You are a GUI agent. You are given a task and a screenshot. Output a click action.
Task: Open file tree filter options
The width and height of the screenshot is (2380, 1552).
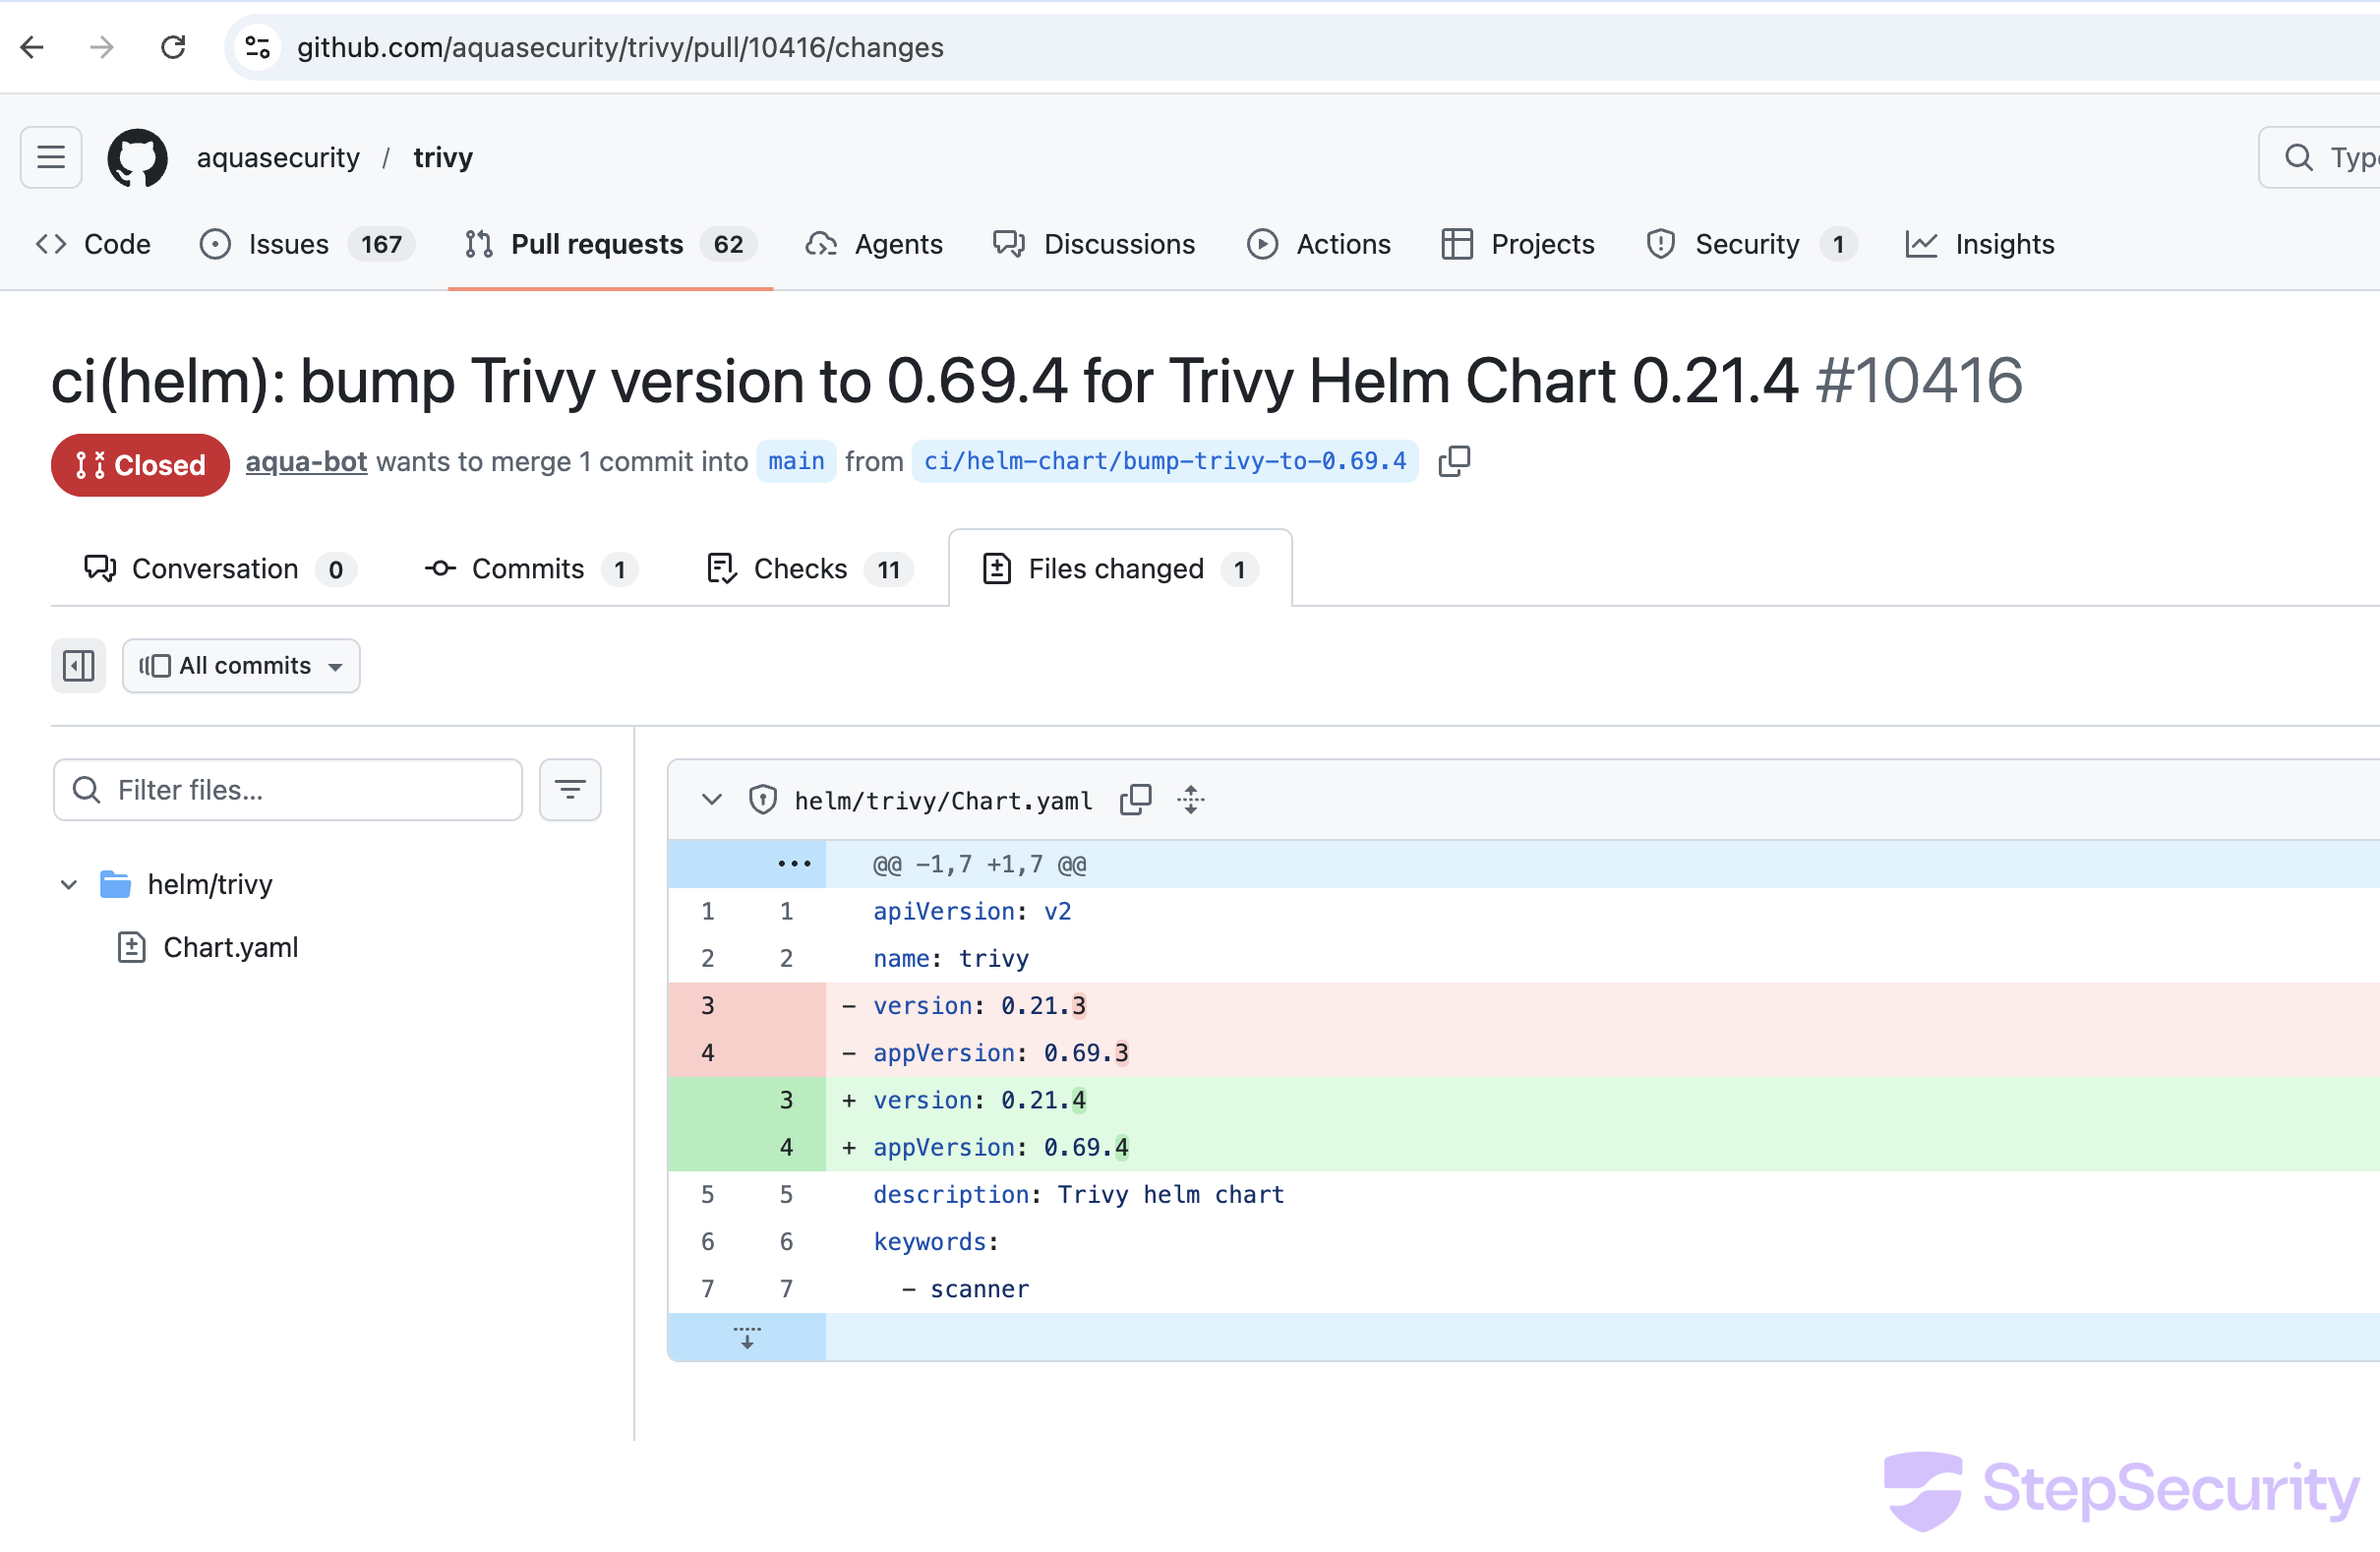click(x=570, y=790)
